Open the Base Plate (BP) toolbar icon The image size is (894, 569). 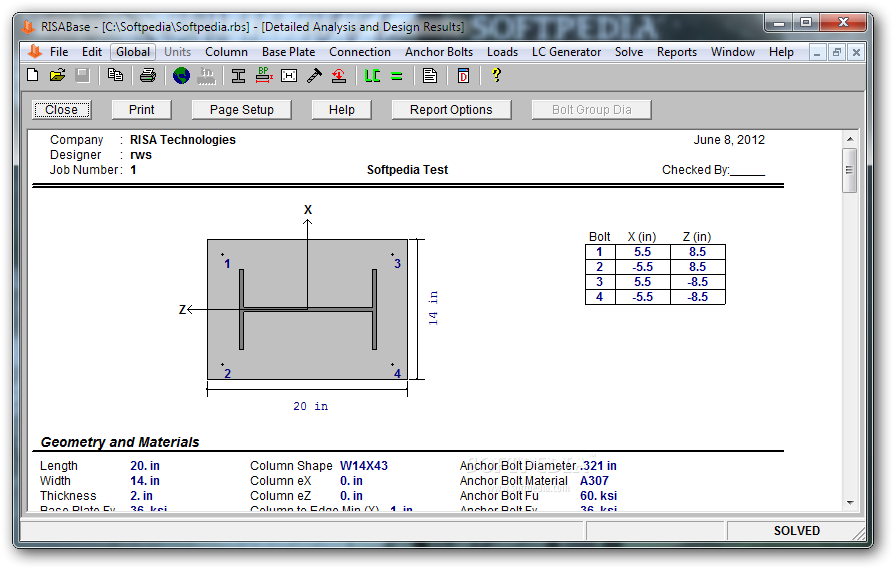263,75
